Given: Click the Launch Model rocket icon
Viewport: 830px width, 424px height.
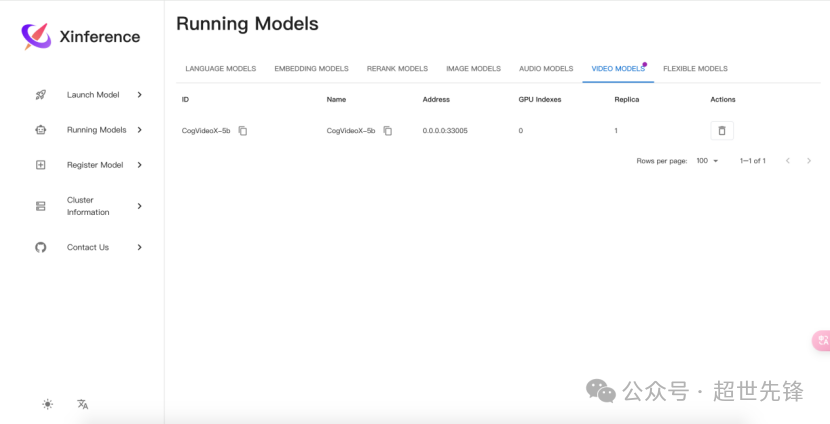Looking at the screenshot, I should click(x=41, y=95).
